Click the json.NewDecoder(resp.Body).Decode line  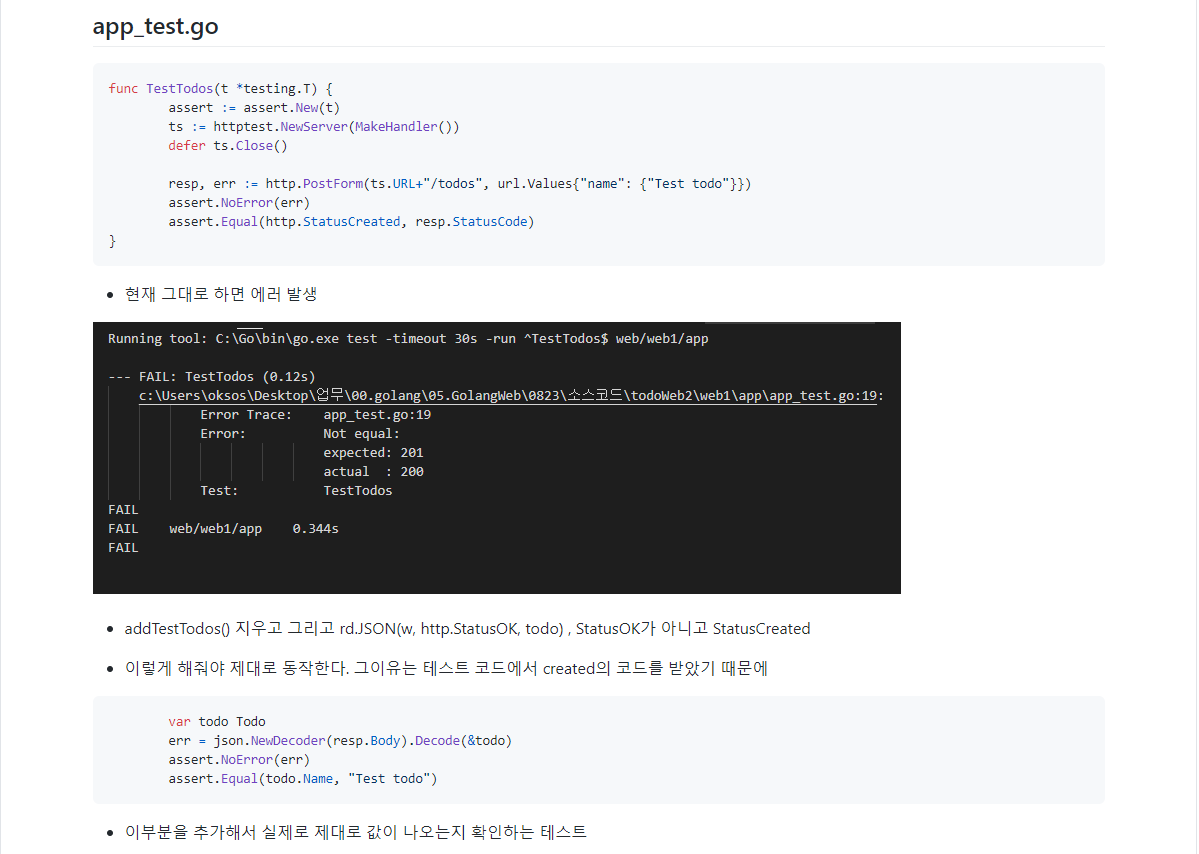point(340,741)
